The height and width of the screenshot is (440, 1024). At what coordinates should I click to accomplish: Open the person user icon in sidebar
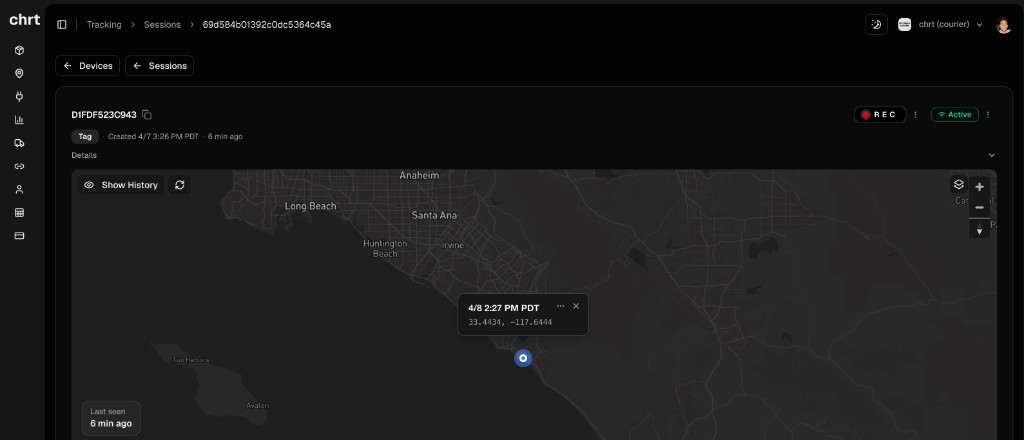20,189
